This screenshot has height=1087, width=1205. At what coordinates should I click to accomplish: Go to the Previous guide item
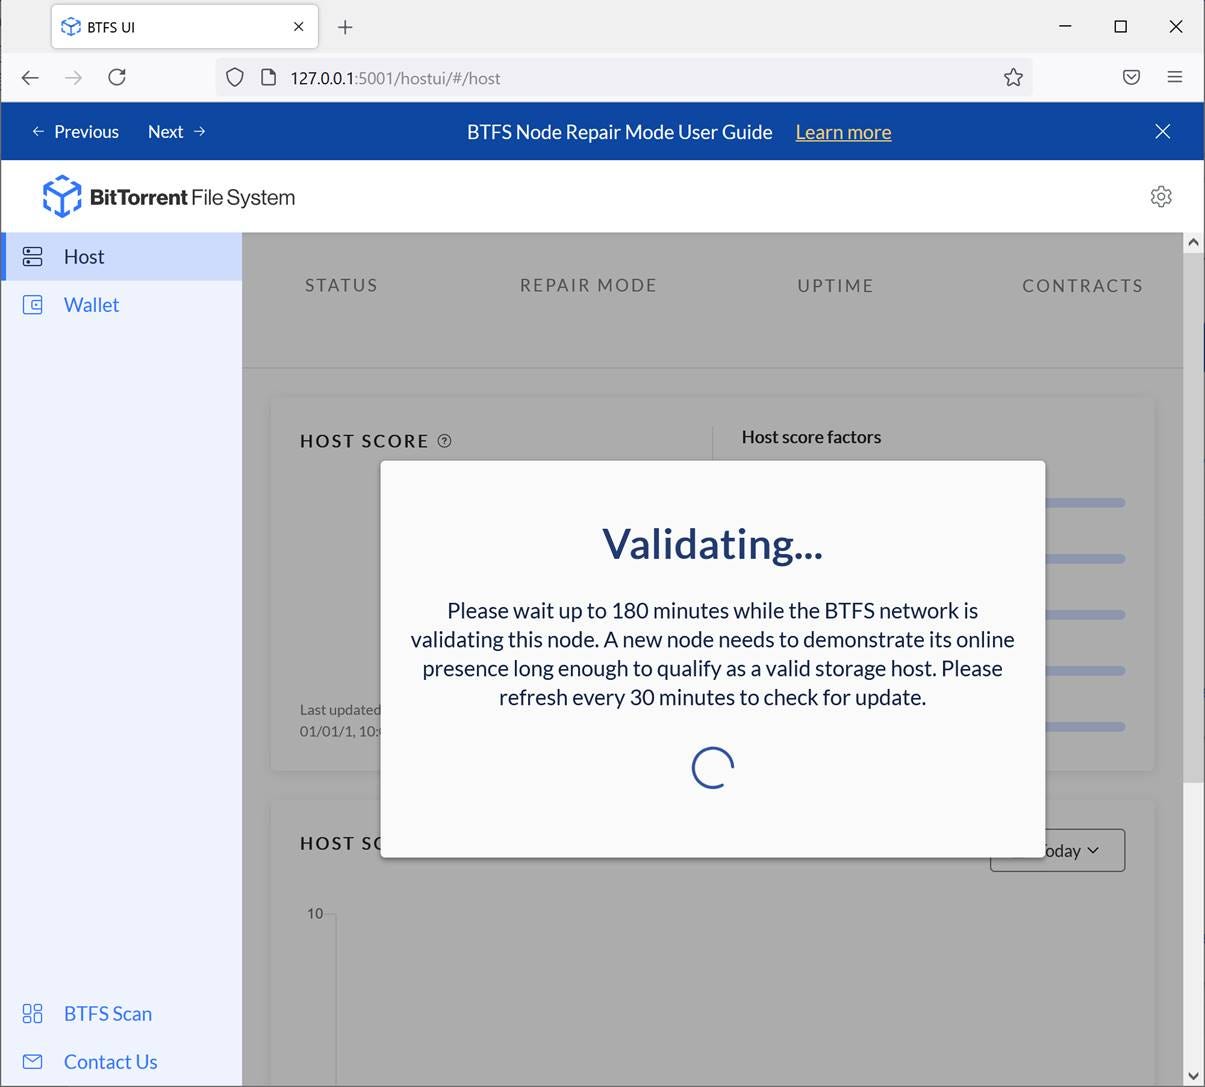click(75, 132)
